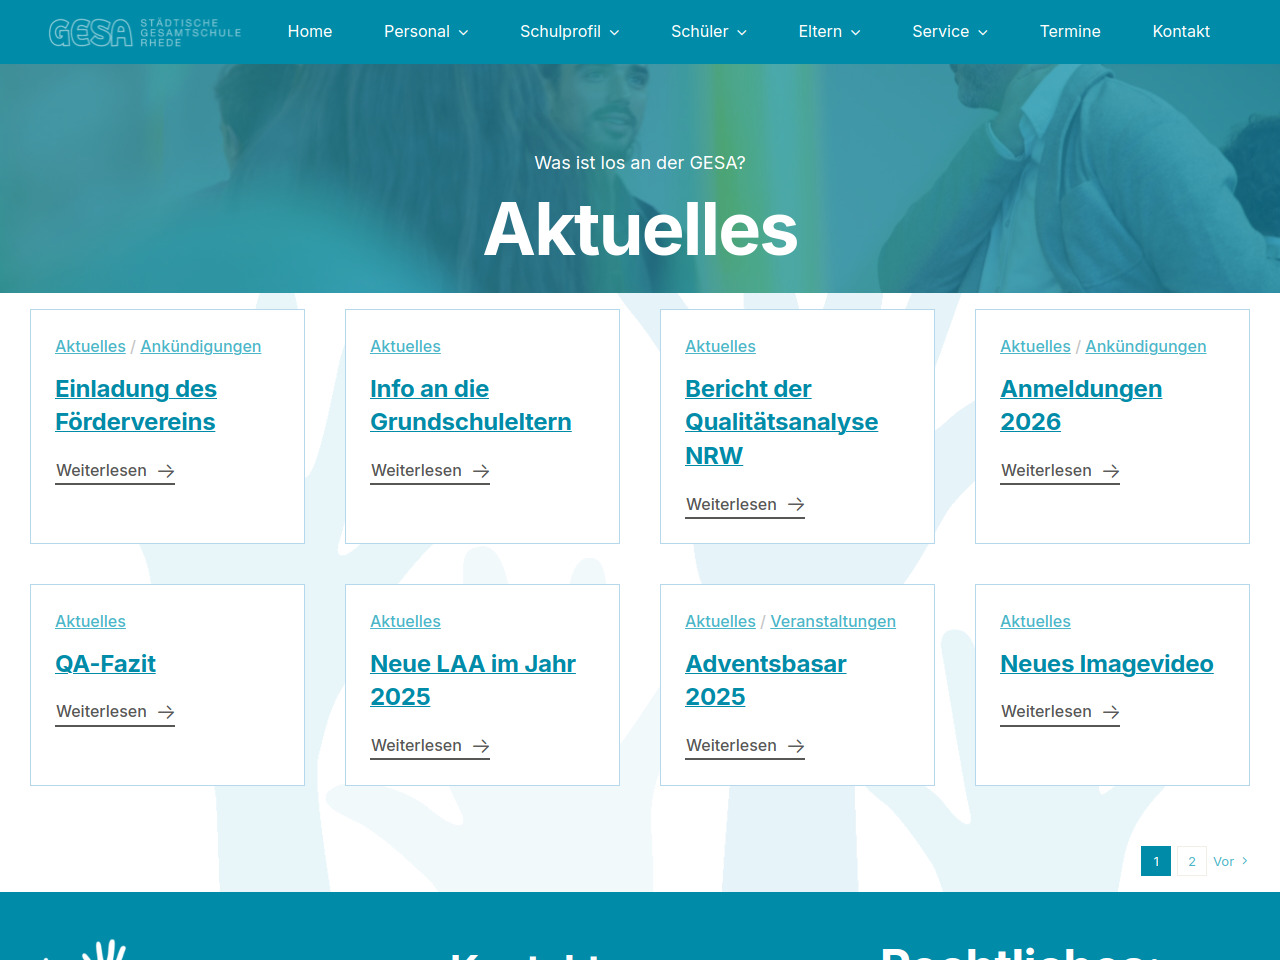Click arrow icon beside Einladung des Fördervereins Weiterlesen

tap(166, 471)
